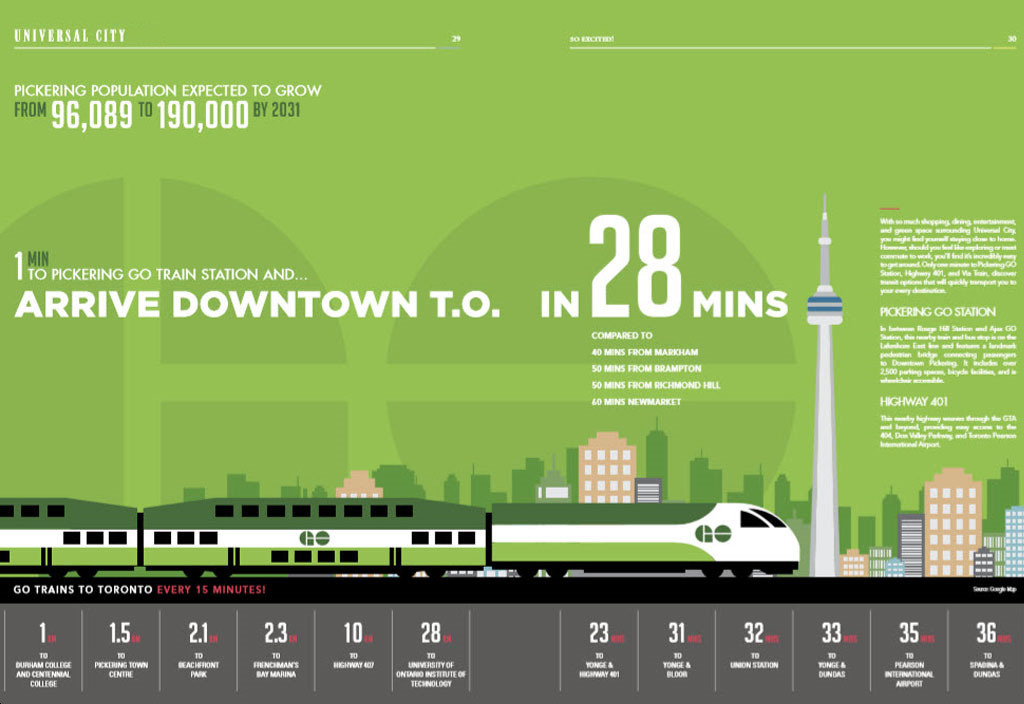Screen dimensions: 1024x704
Task: Select the Highway 401 heading
Action: 912,401
